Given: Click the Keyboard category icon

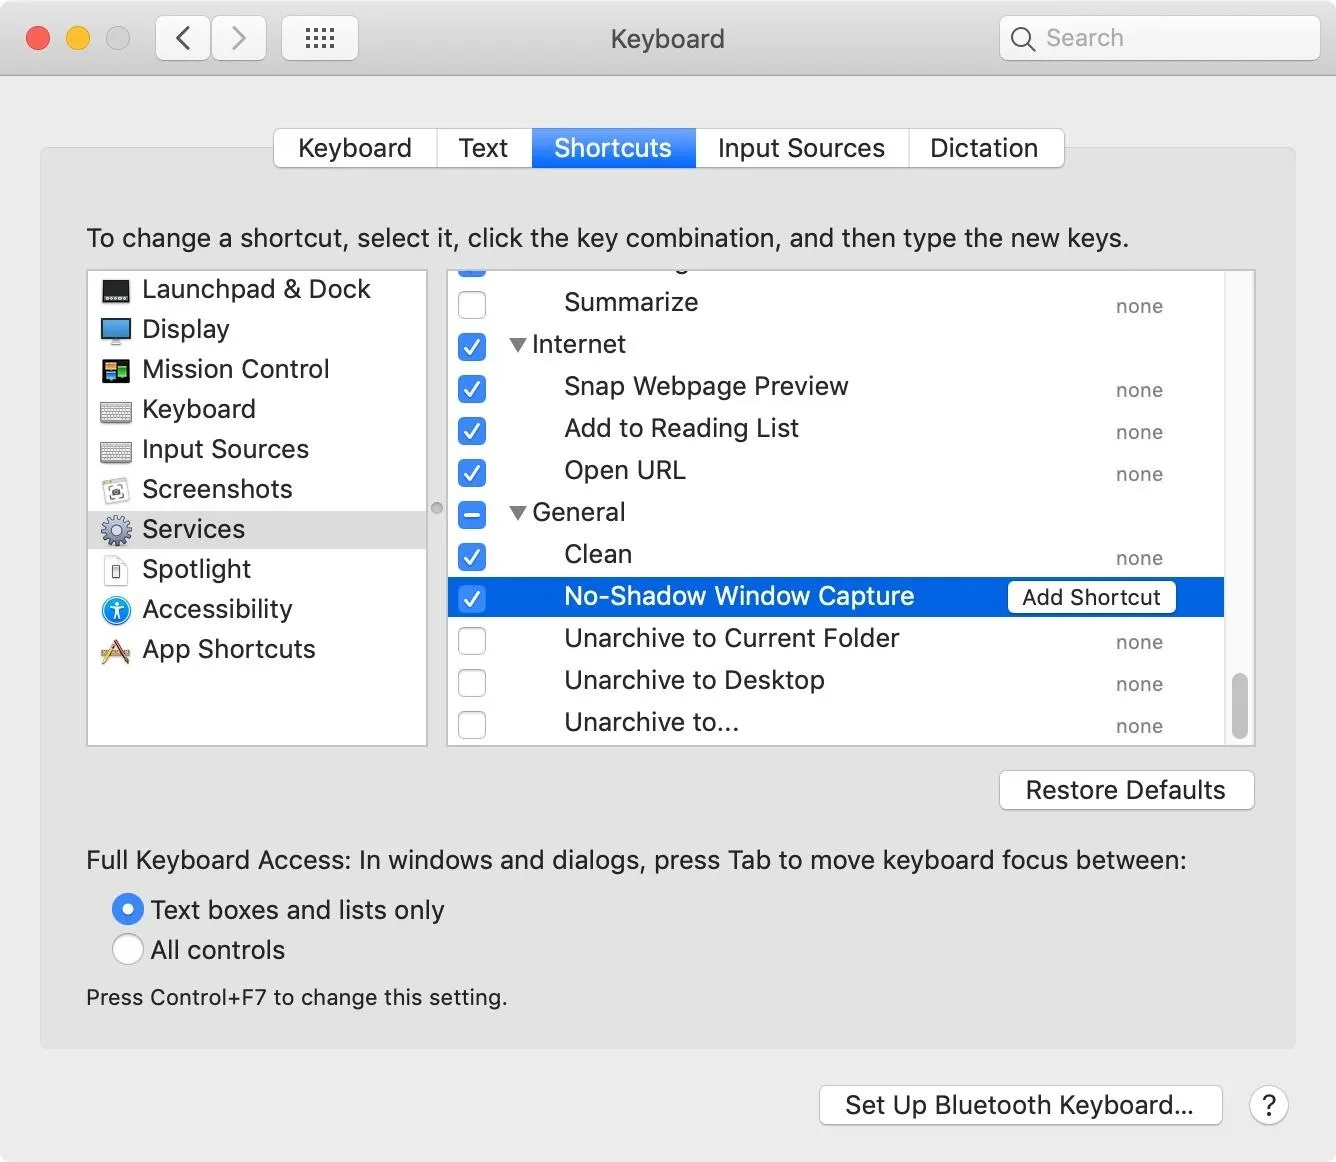Looking at the screenshot, I should pos(116,411).
